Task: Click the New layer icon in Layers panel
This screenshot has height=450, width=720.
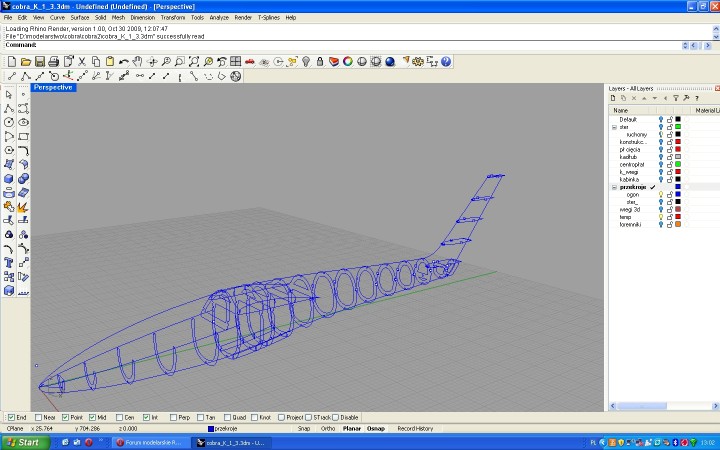Action: click(x=613, y=98)
